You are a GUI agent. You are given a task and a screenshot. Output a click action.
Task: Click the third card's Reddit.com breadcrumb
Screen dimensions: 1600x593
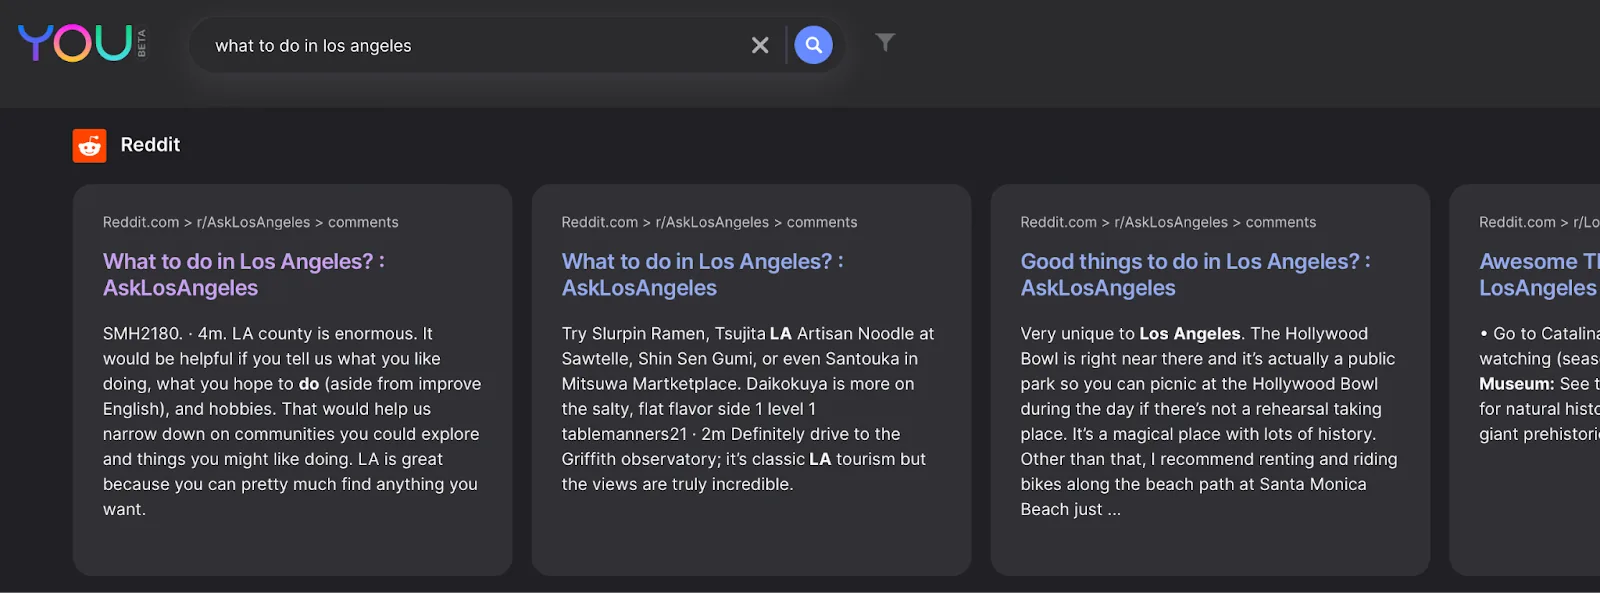pyautogui.click(x=1059, y=222)
